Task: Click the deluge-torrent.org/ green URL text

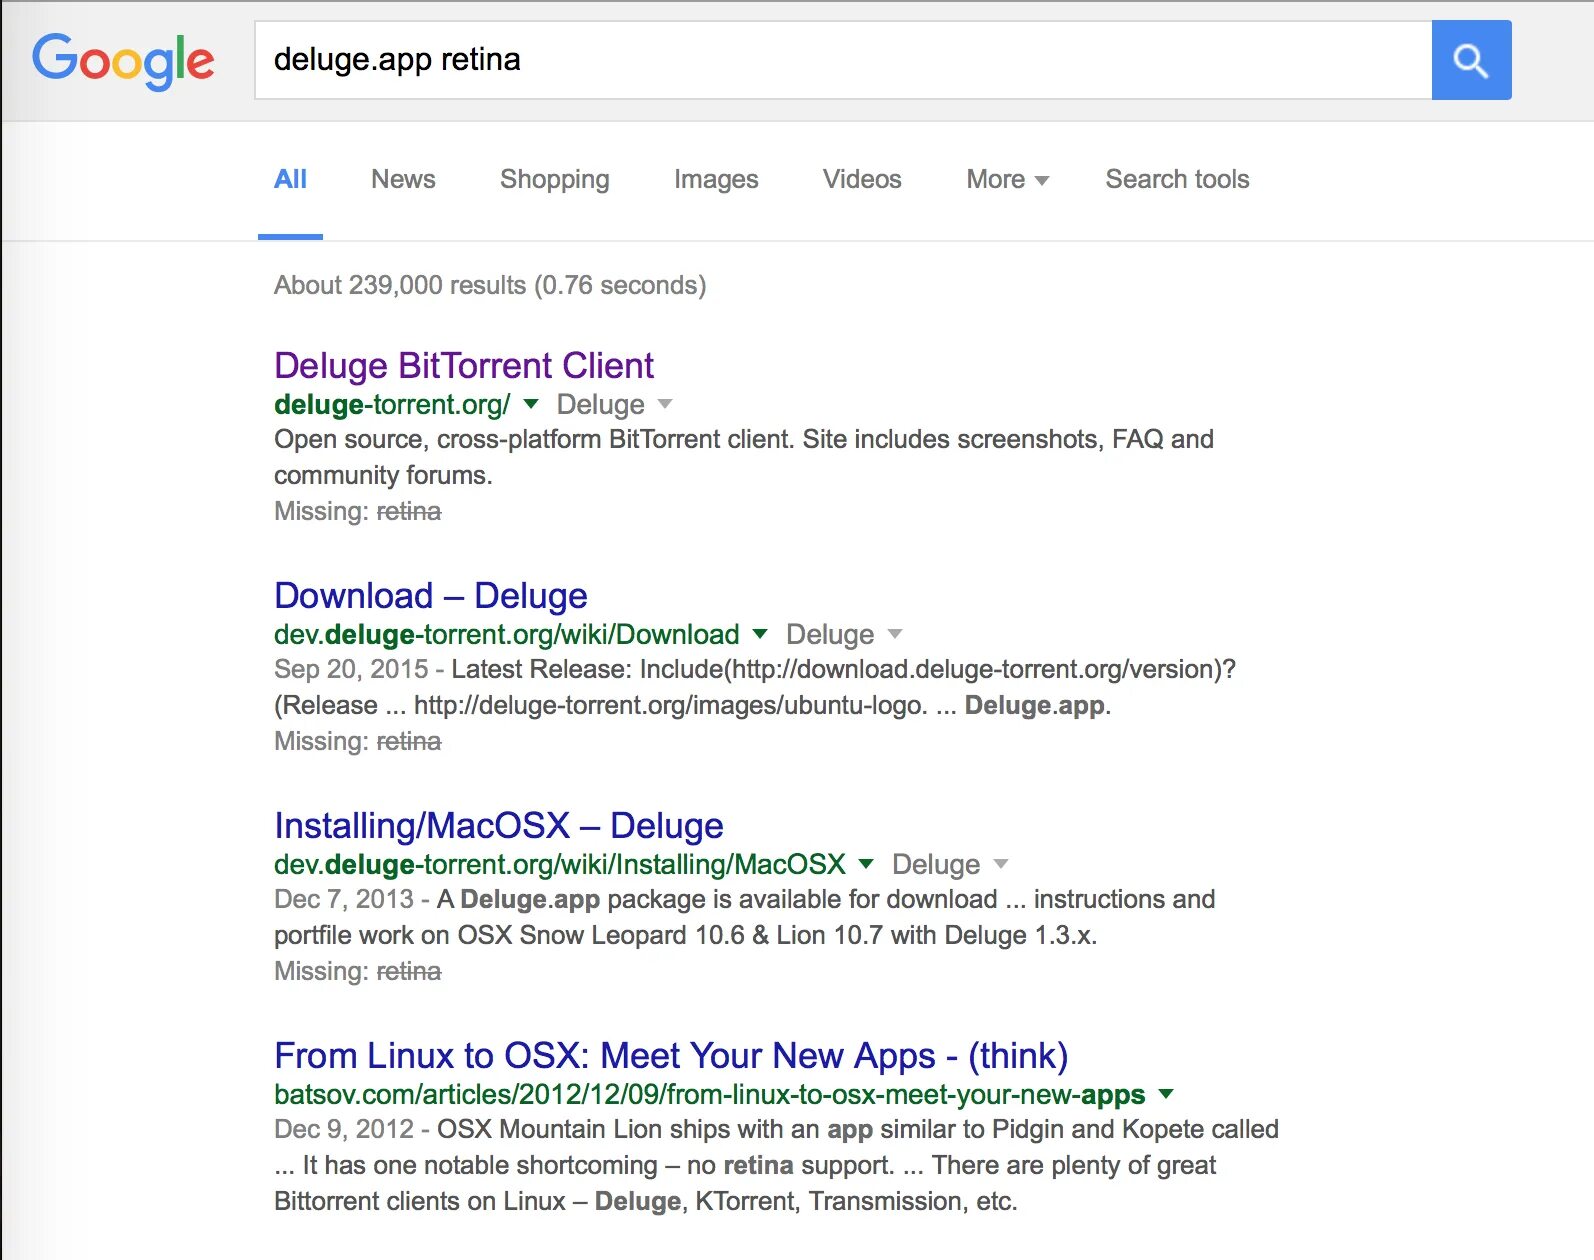Action: (x=392, y=404)
